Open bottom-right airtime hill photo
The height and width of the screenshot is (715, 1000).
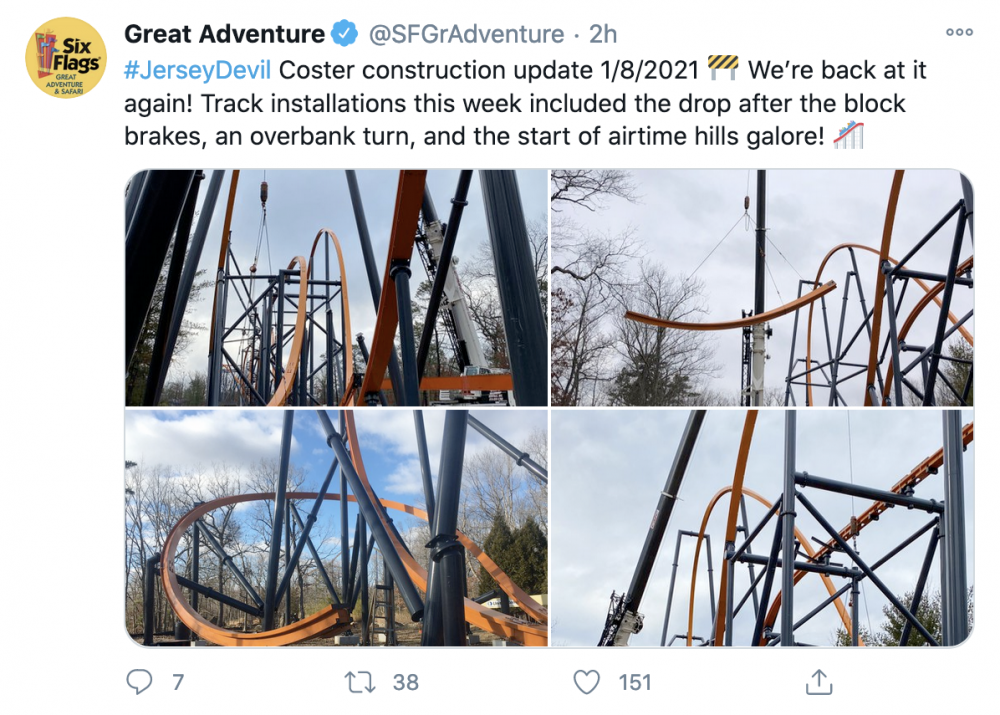[x=762, y=528]
